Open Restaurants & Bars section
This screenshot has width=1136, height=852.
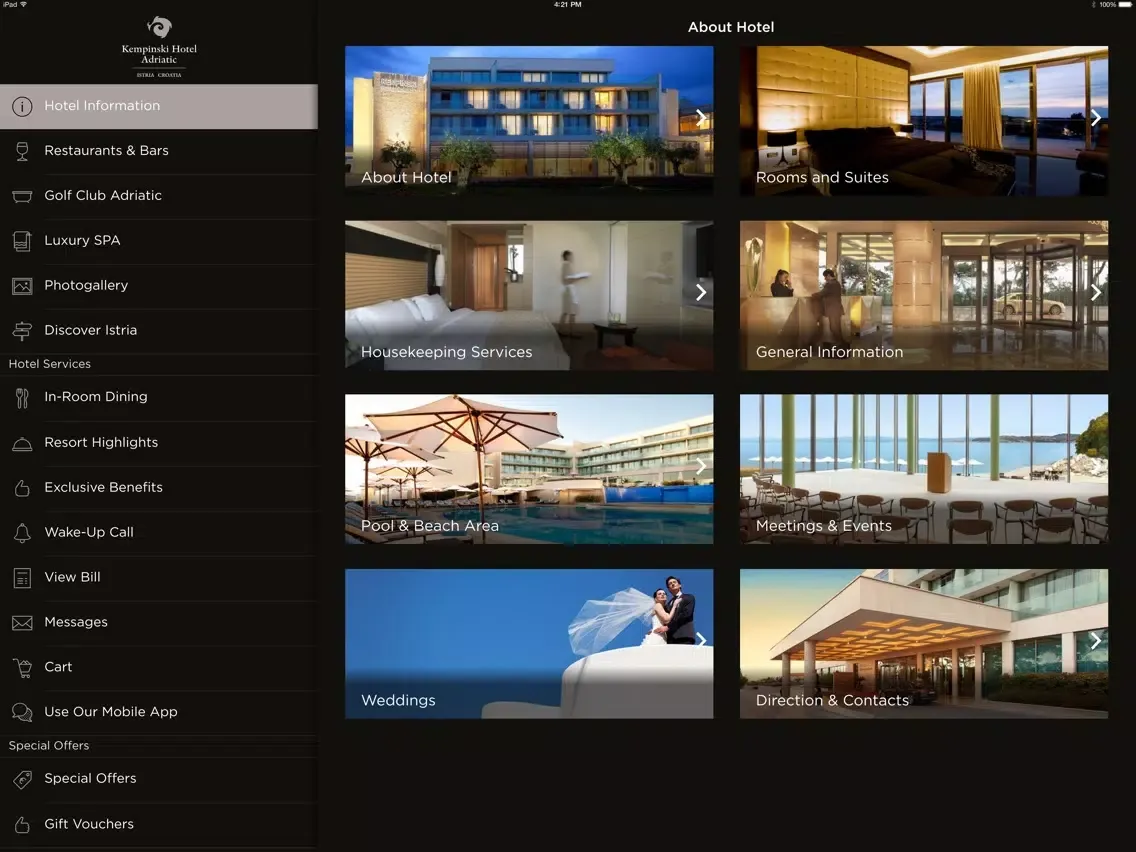click(159, 151)
